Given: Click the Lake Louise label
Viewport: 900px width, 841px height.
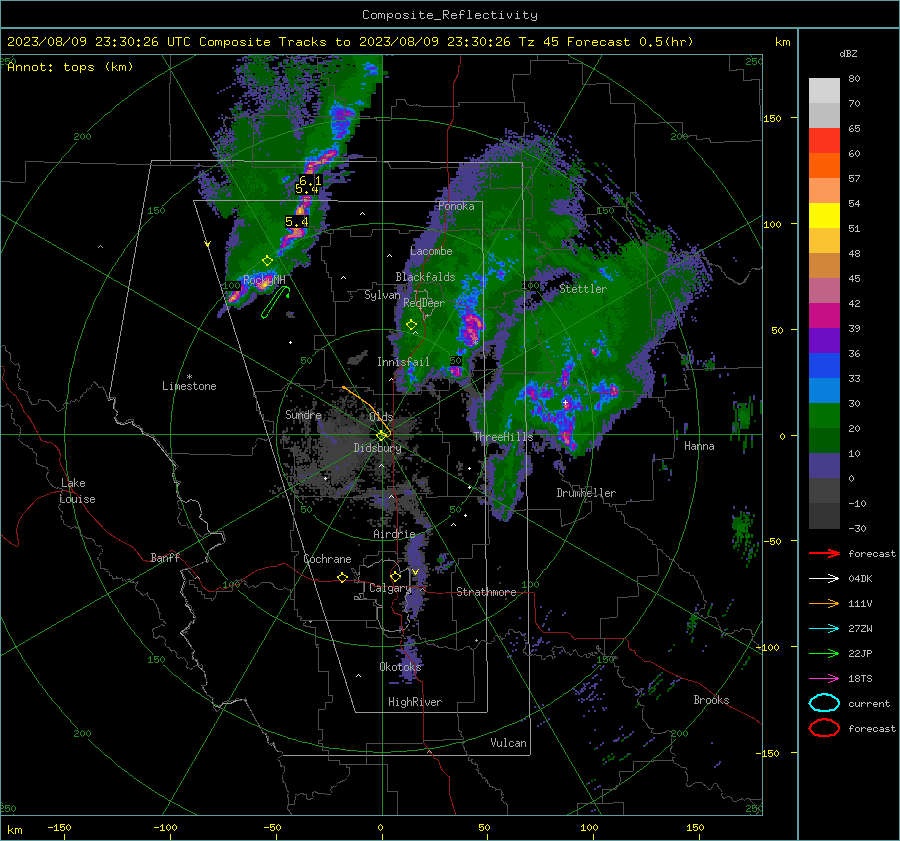Looking at the screenshot, I should (77, 491).
